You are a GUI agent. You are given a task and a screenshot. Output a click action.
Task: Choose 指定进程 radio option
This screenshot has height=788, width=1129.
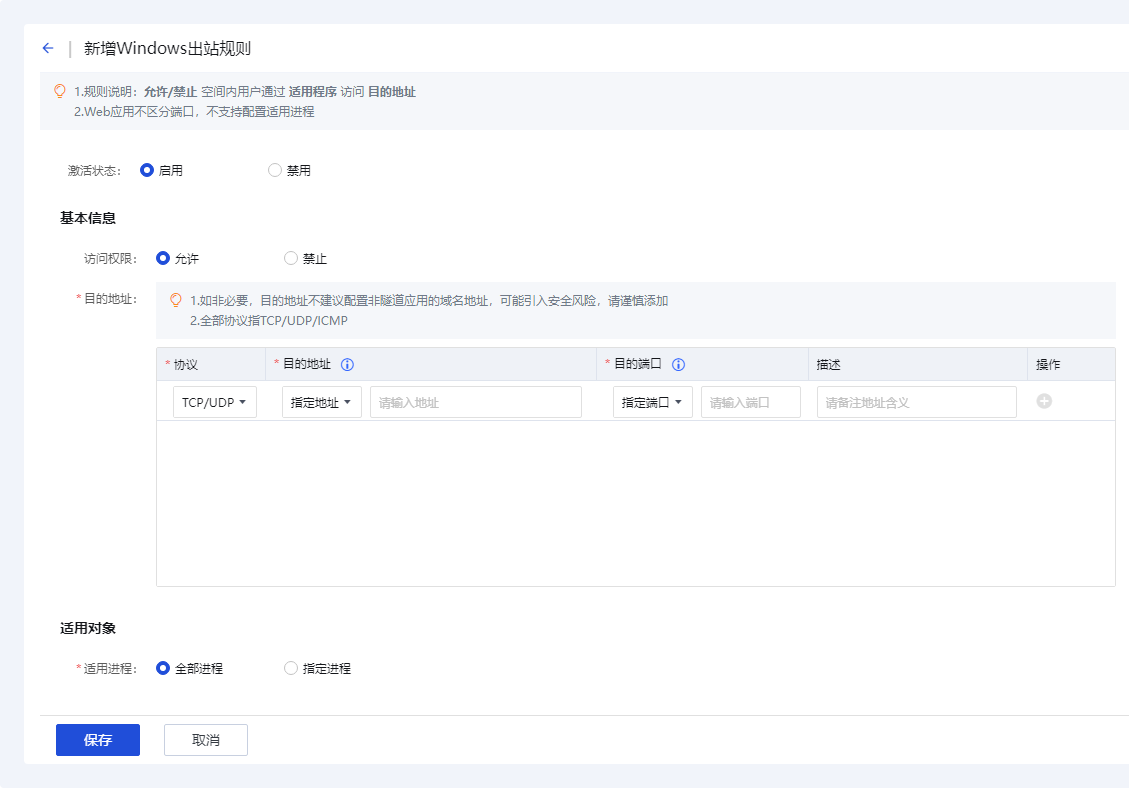pyautogui.click(x=291, y=668)
